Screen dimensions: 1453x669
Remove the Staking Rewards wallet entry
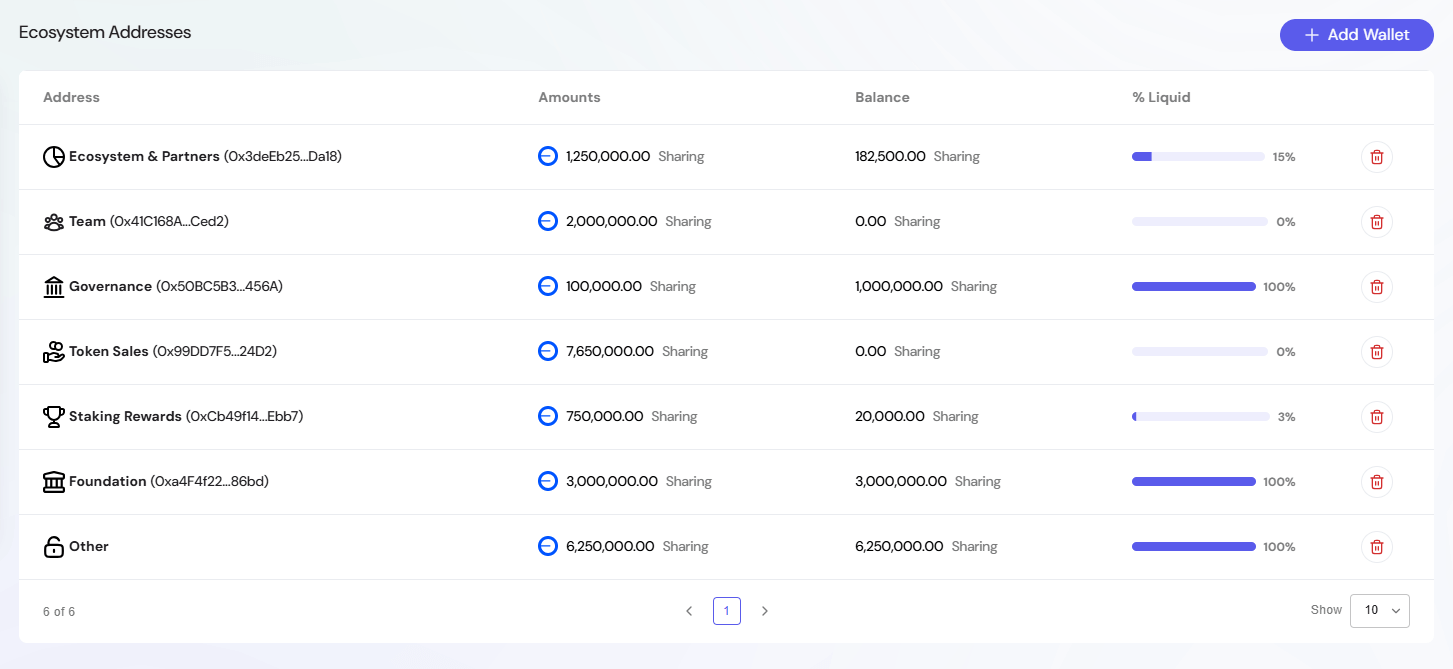coord(1376,417)
